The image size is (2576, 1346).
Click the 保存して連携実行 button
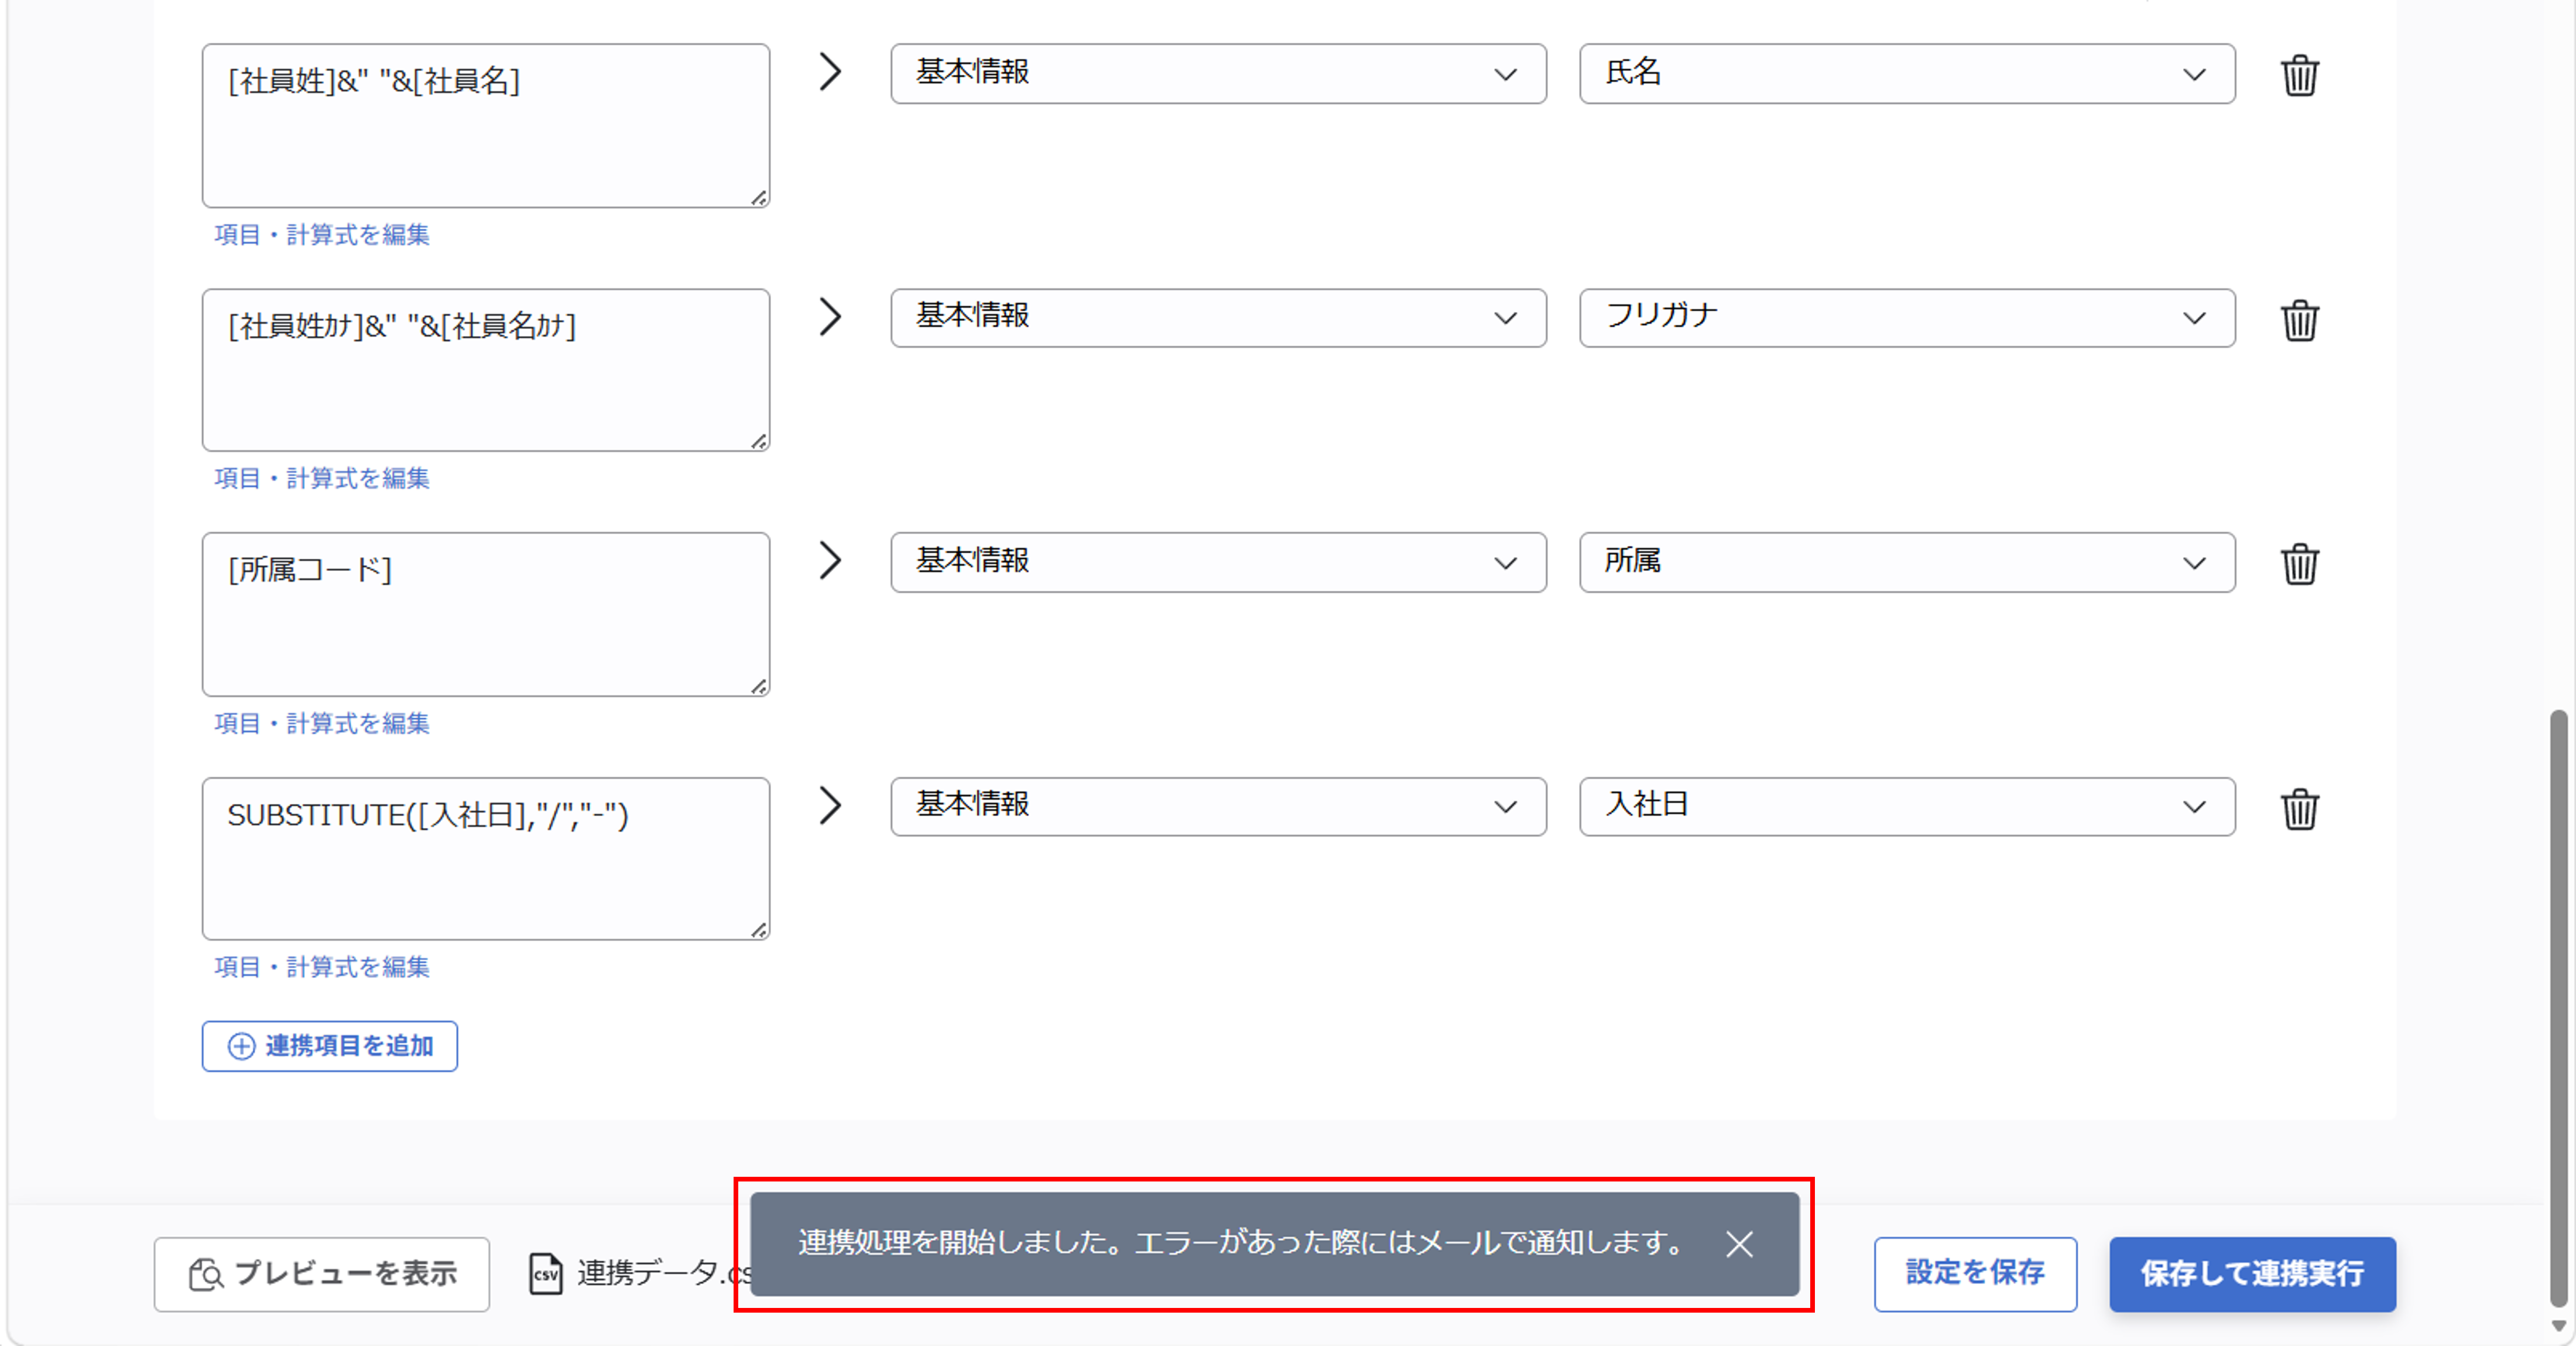pyautogui.click(x=2252, y=1274)
